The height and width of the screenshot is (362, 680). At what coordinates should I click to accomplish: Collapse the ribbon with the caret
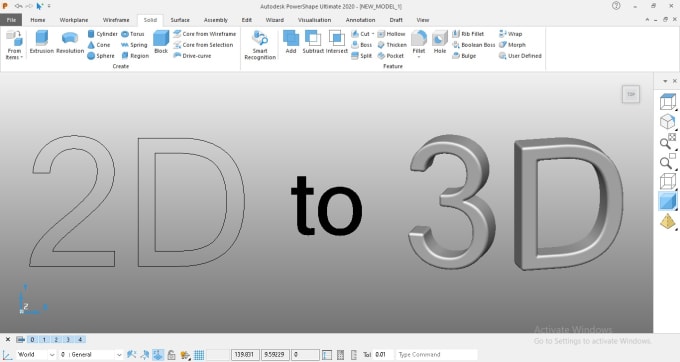(x=647, y=20)
